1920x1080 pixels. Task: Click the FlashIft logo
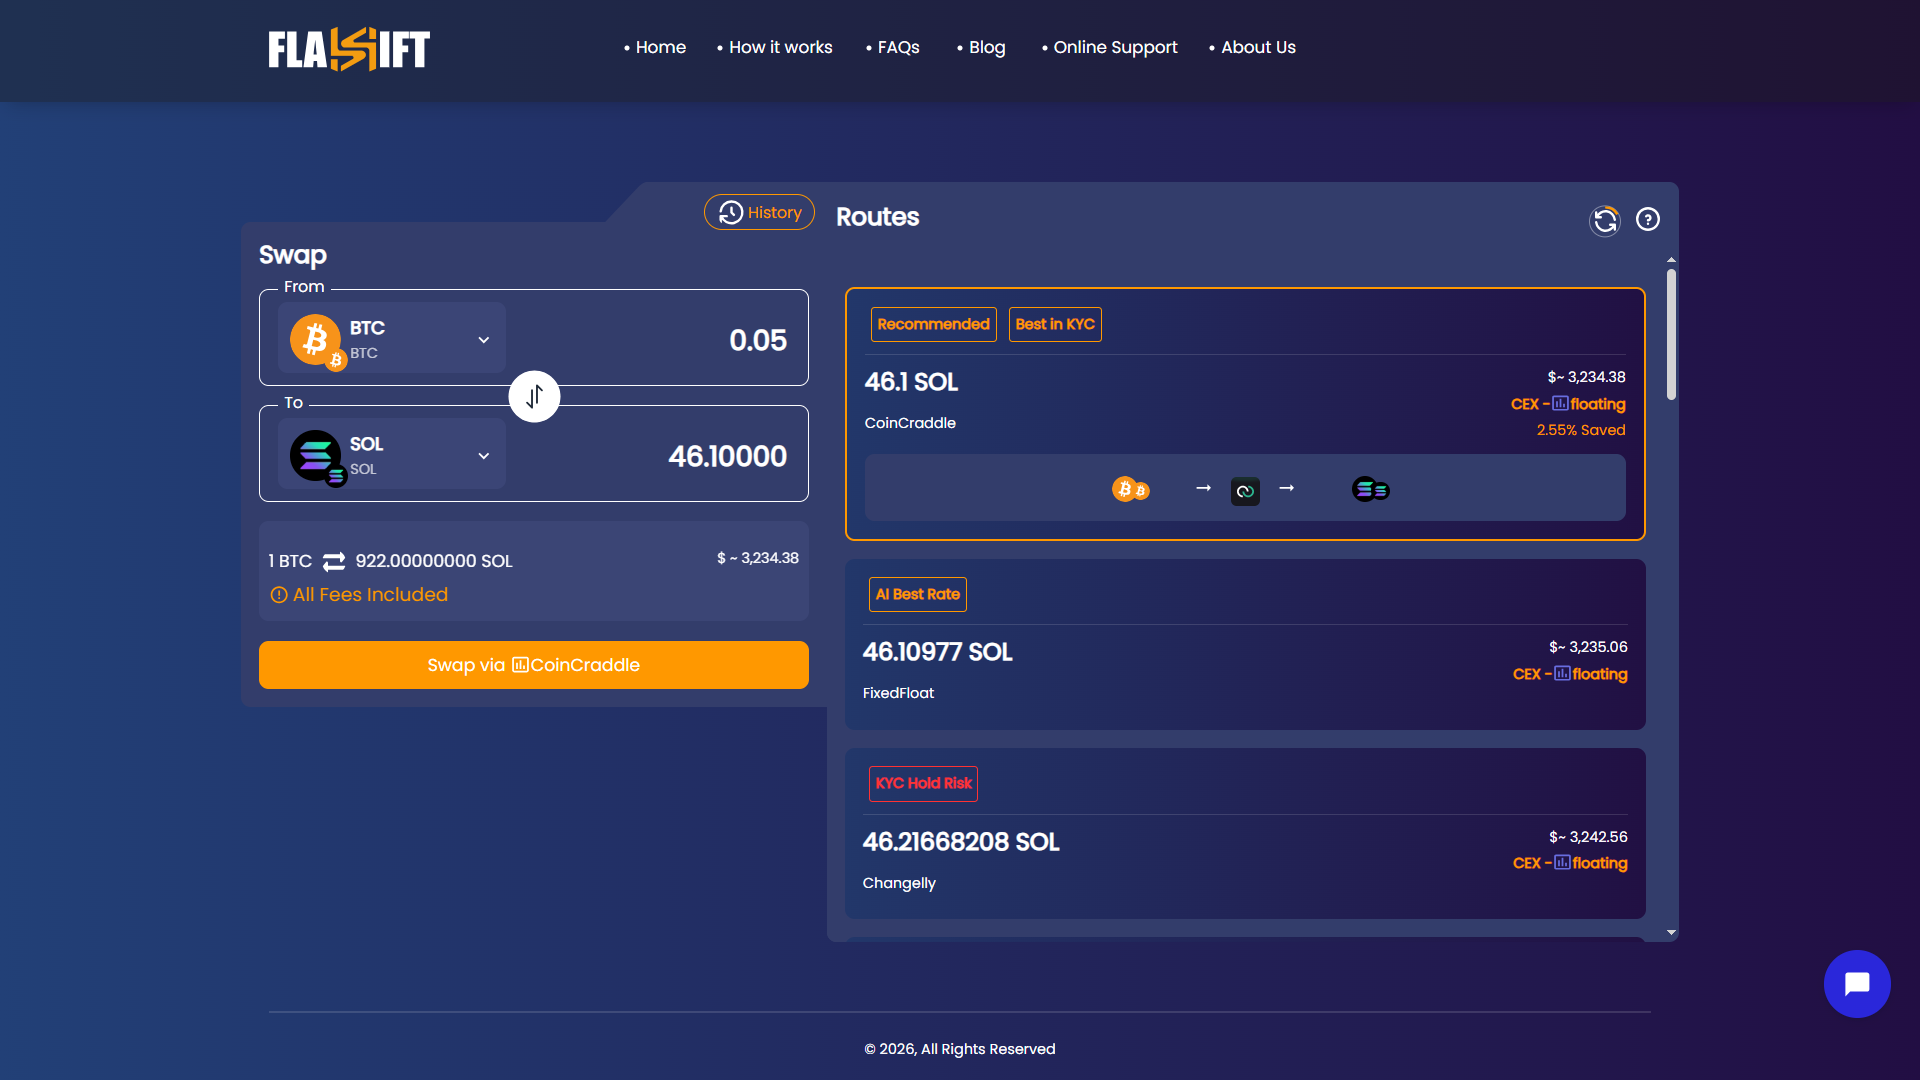coord(349,49)
